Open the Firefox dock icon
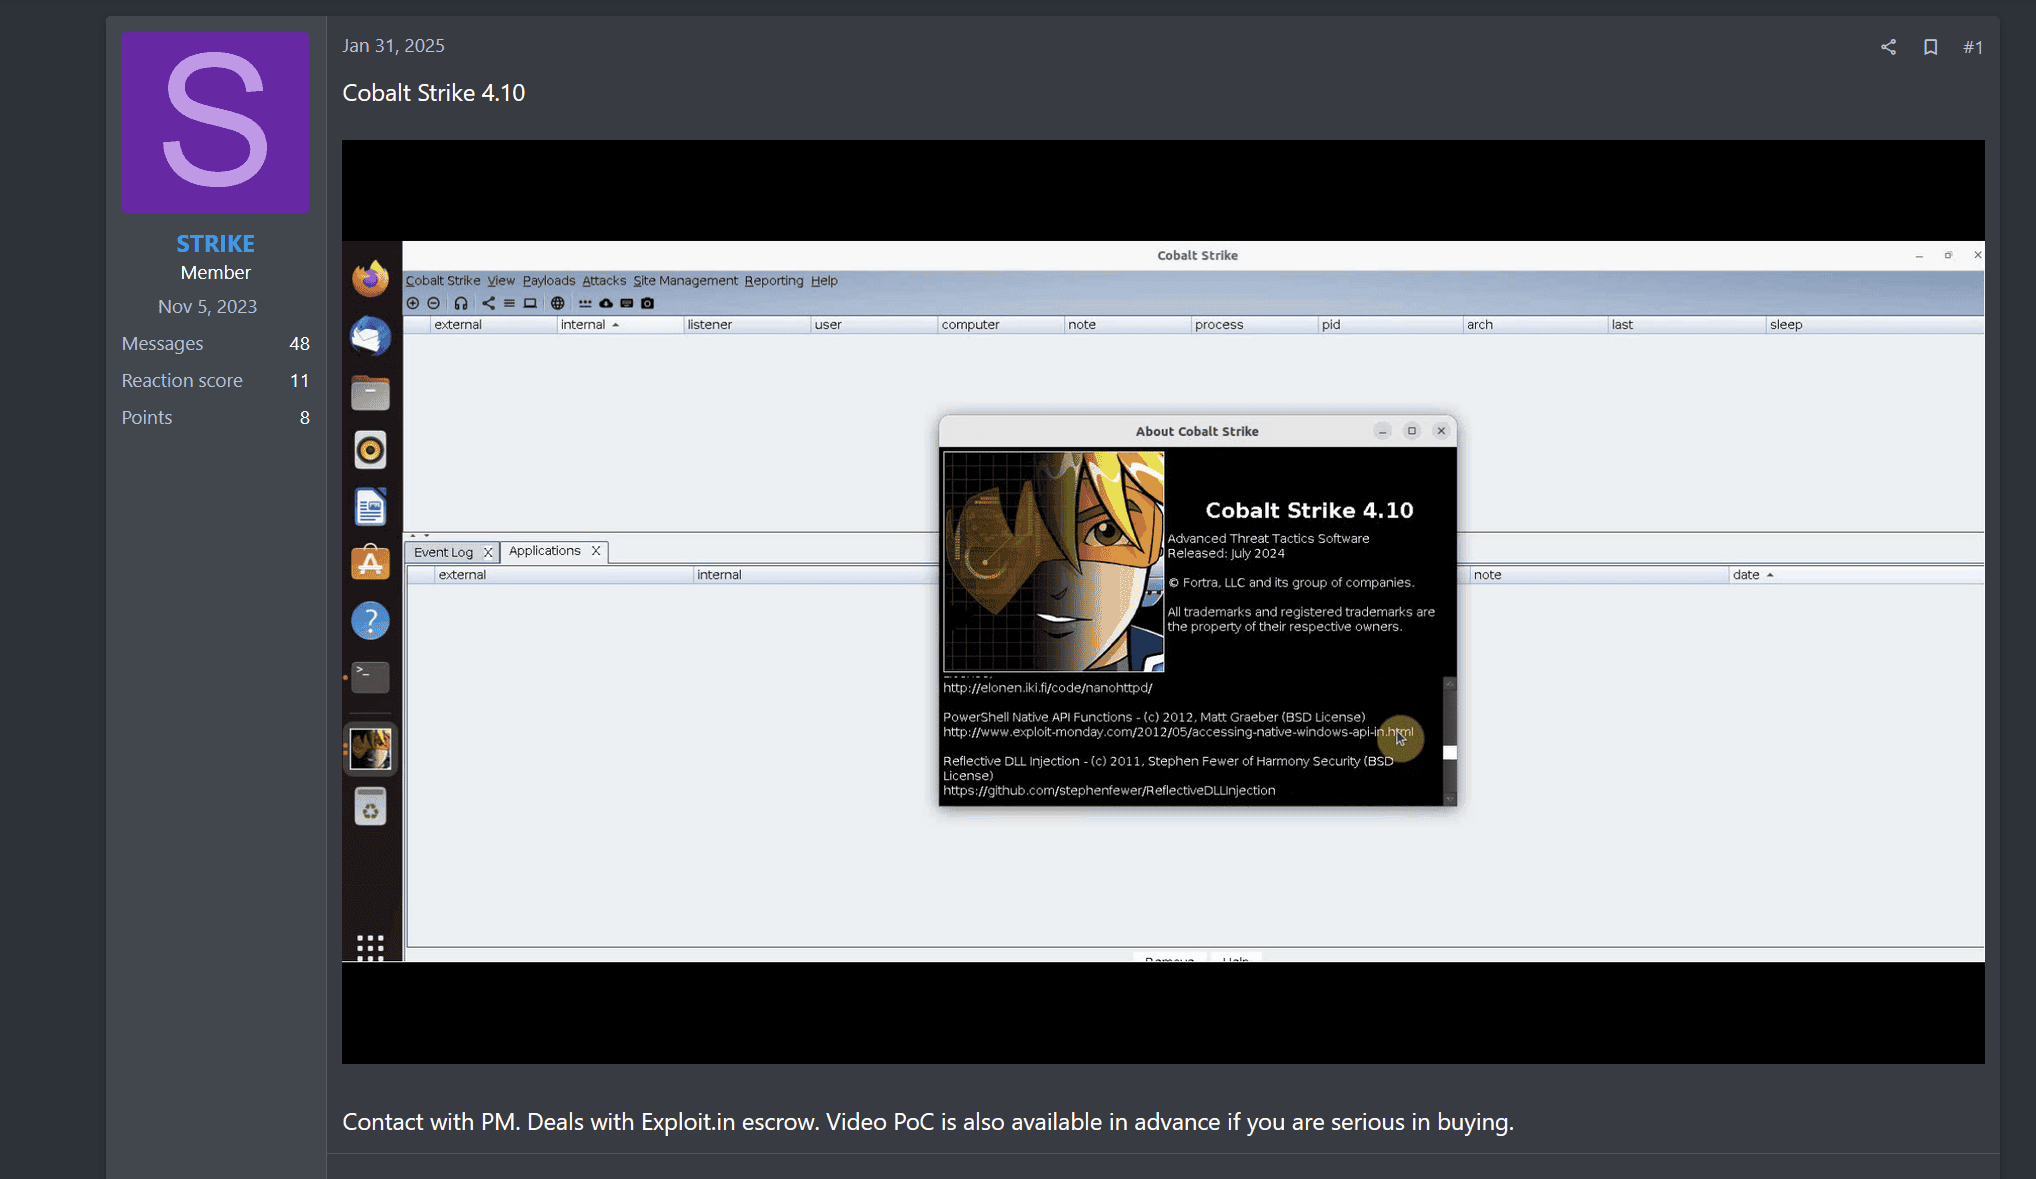Image resolution: width=2036 pixels, height=1179 pixels. coord(370,279)
